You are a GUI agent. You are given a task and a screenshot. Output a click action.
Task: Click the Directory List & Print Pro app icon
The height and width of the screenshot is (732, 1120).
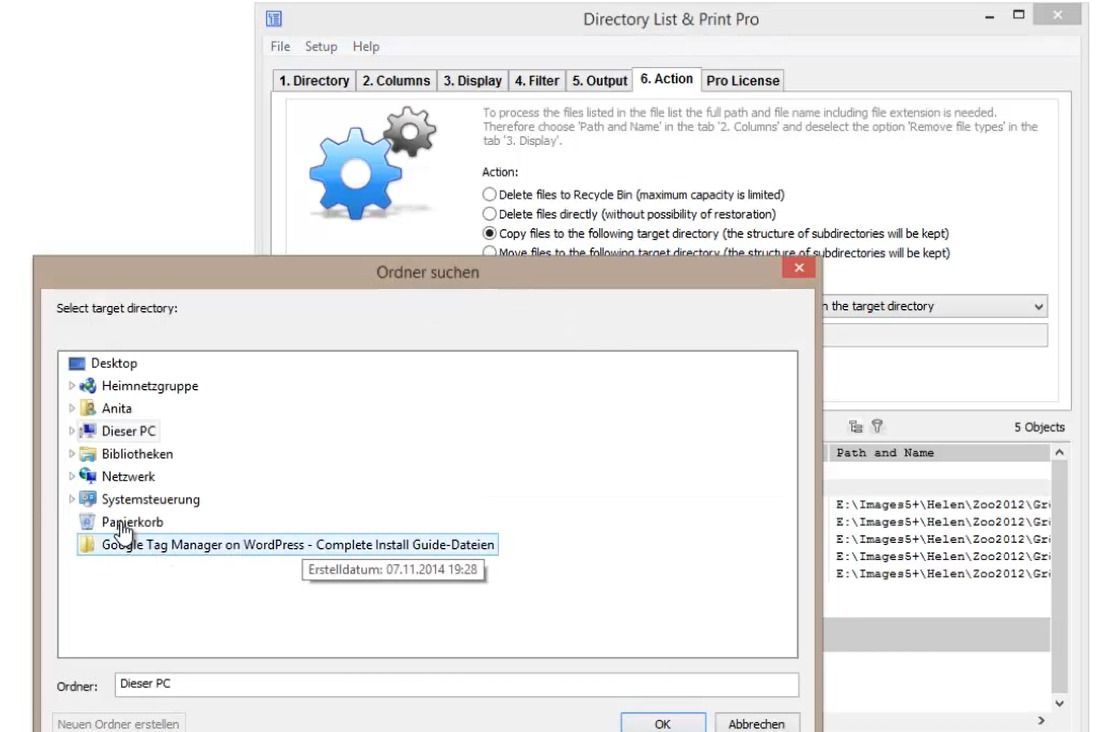pyautogui.click(x=274, y=19)
